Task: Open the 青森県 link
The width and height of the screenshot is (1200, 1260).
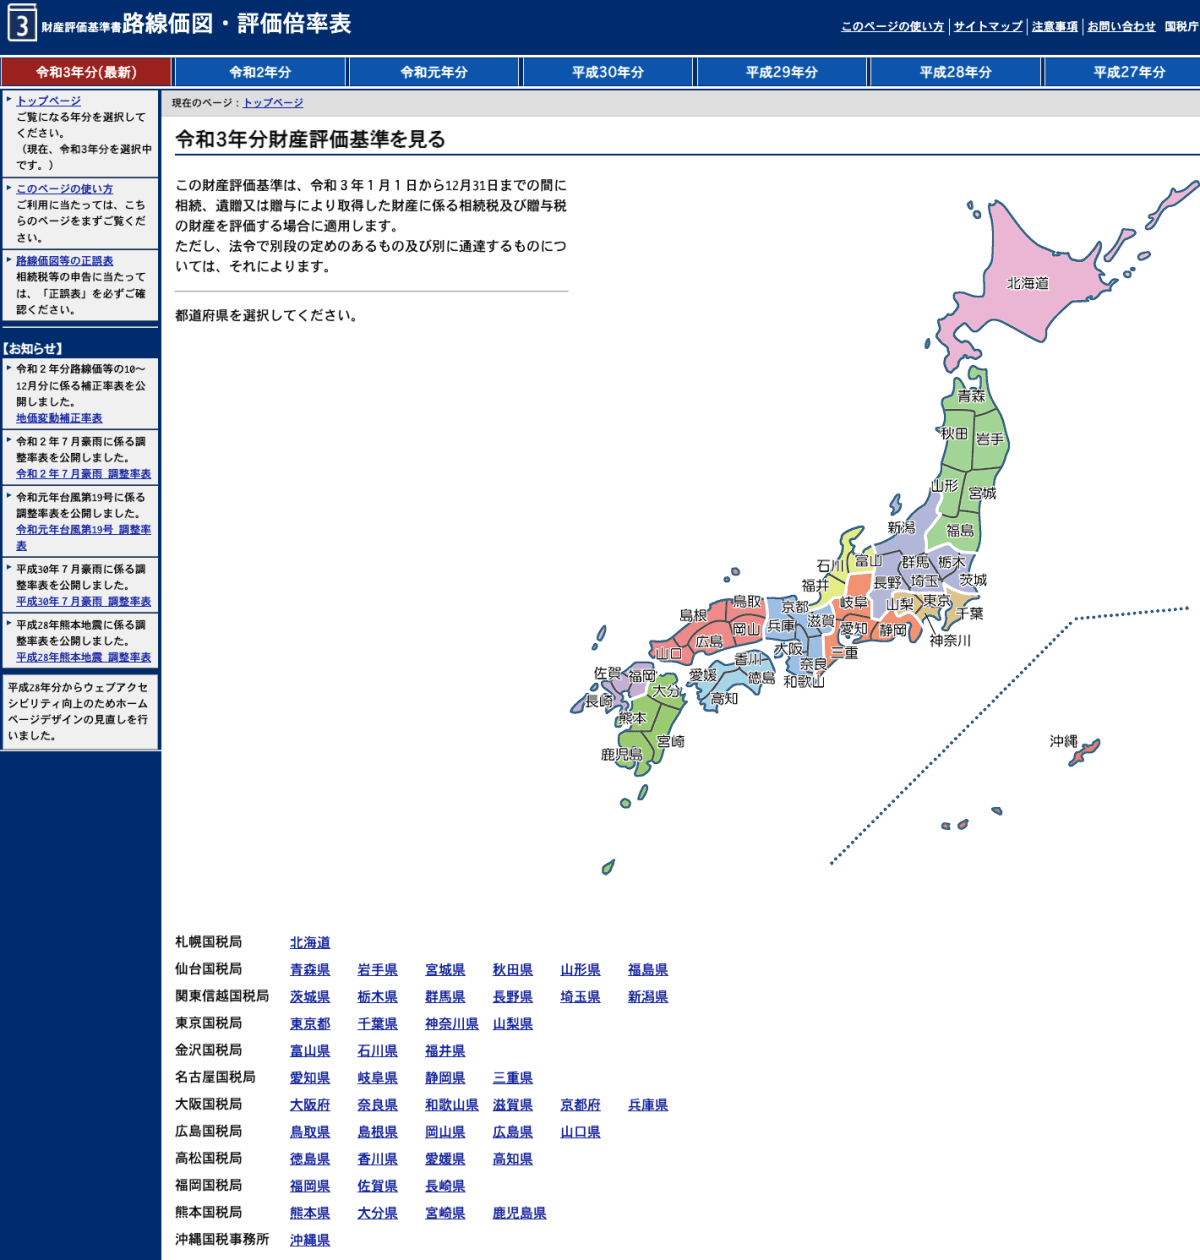Action: pyautogui.click(x=310, y=970)
